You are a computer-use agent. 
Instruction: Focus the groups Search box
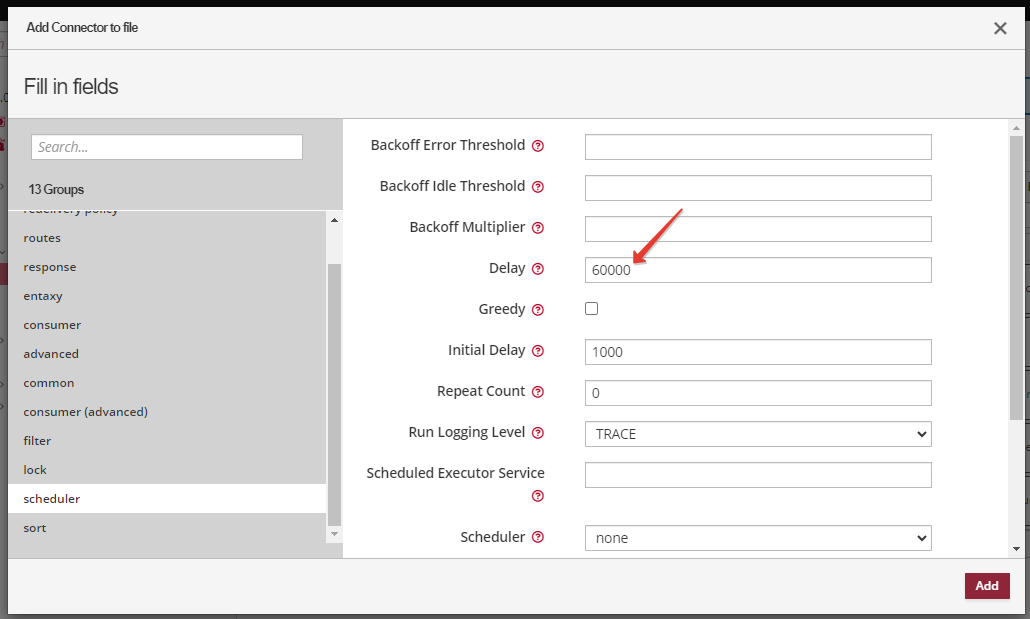(x=166, y=147)
